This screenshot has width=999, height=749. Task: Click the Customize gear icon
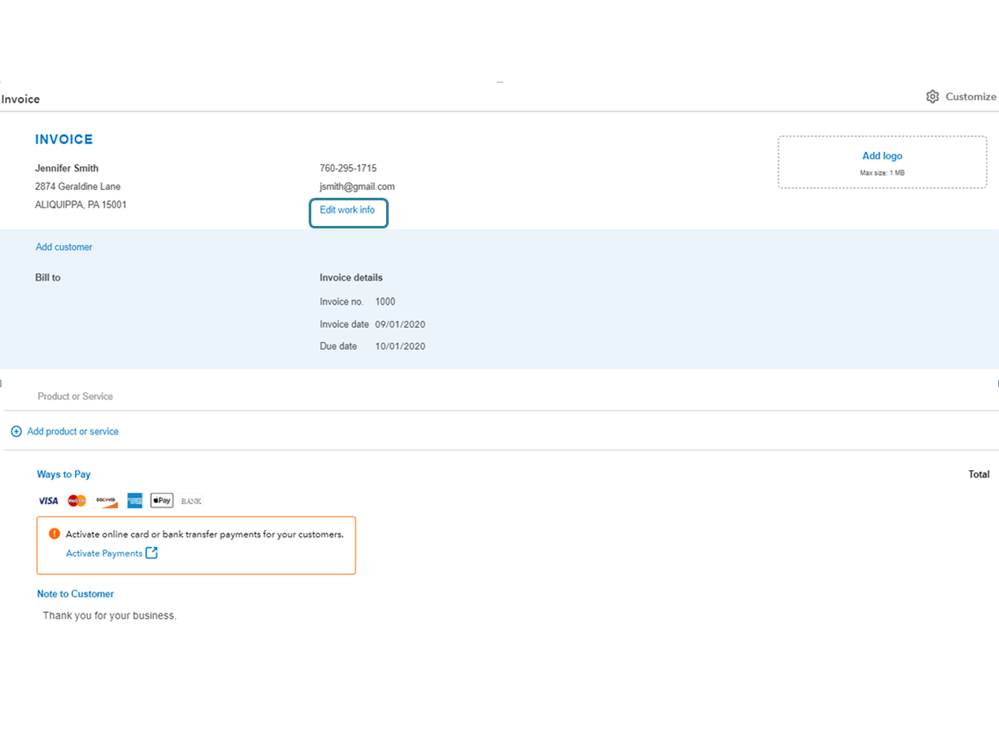[932, 97]
